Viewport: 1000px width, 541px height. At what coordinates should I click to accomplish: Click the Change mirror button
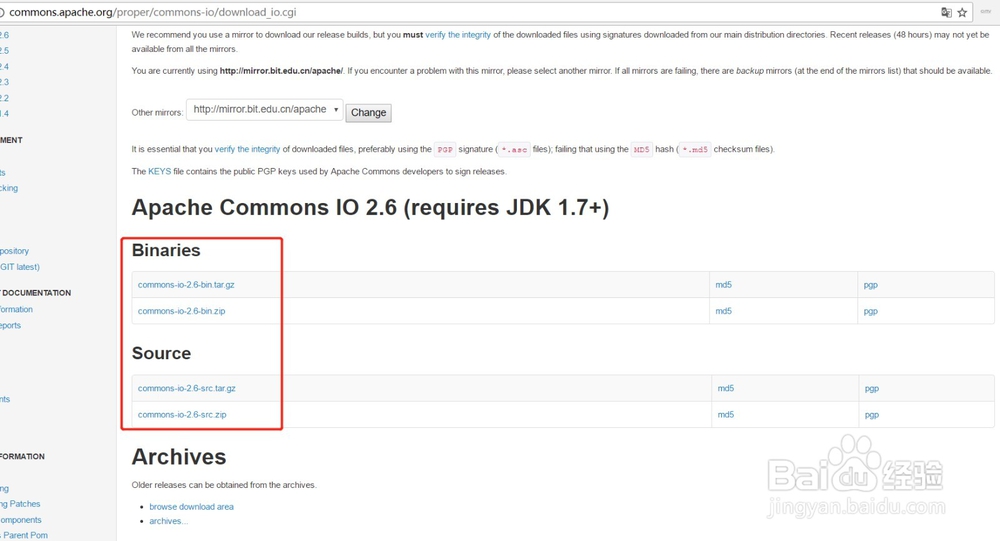[369, 112]
